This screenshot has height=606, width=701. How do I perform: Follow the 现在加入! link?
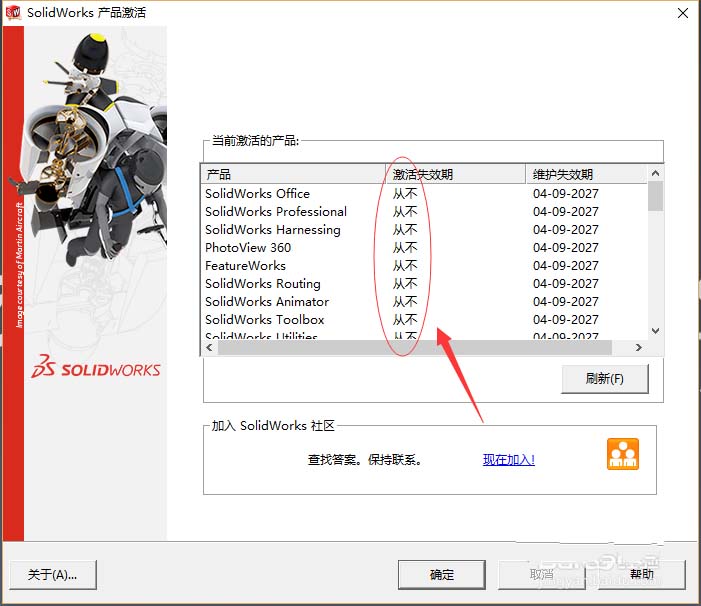click(x=509, y=459)
